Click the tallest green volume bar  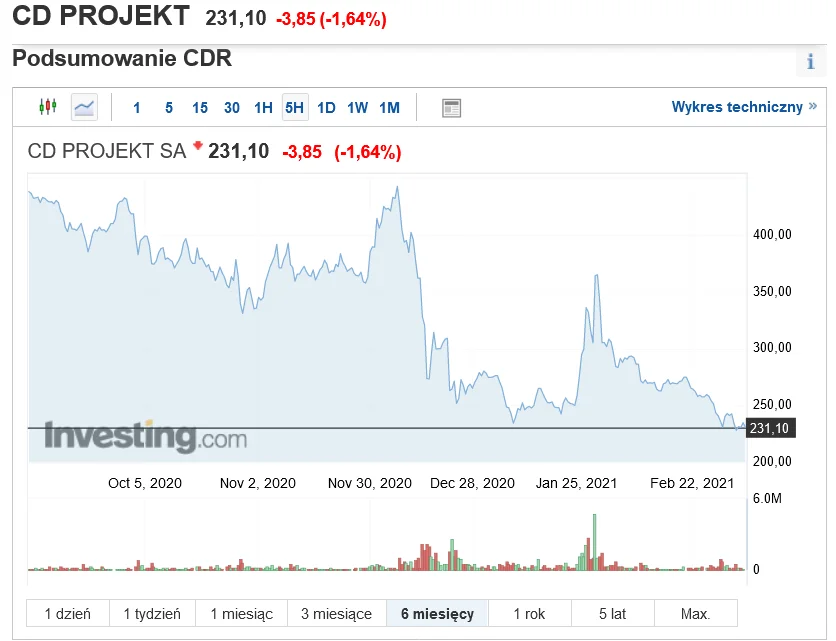594,542
